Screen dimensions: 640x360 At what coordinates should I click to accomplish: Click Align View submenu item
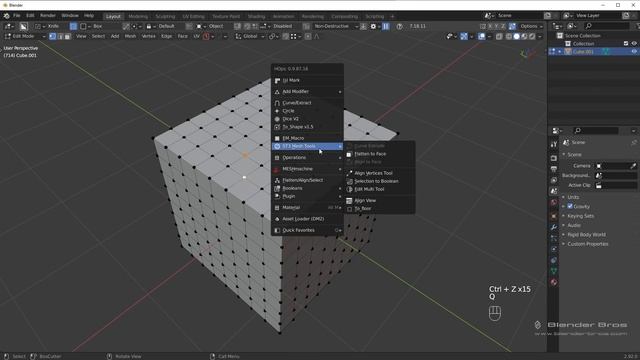[379, 201]
